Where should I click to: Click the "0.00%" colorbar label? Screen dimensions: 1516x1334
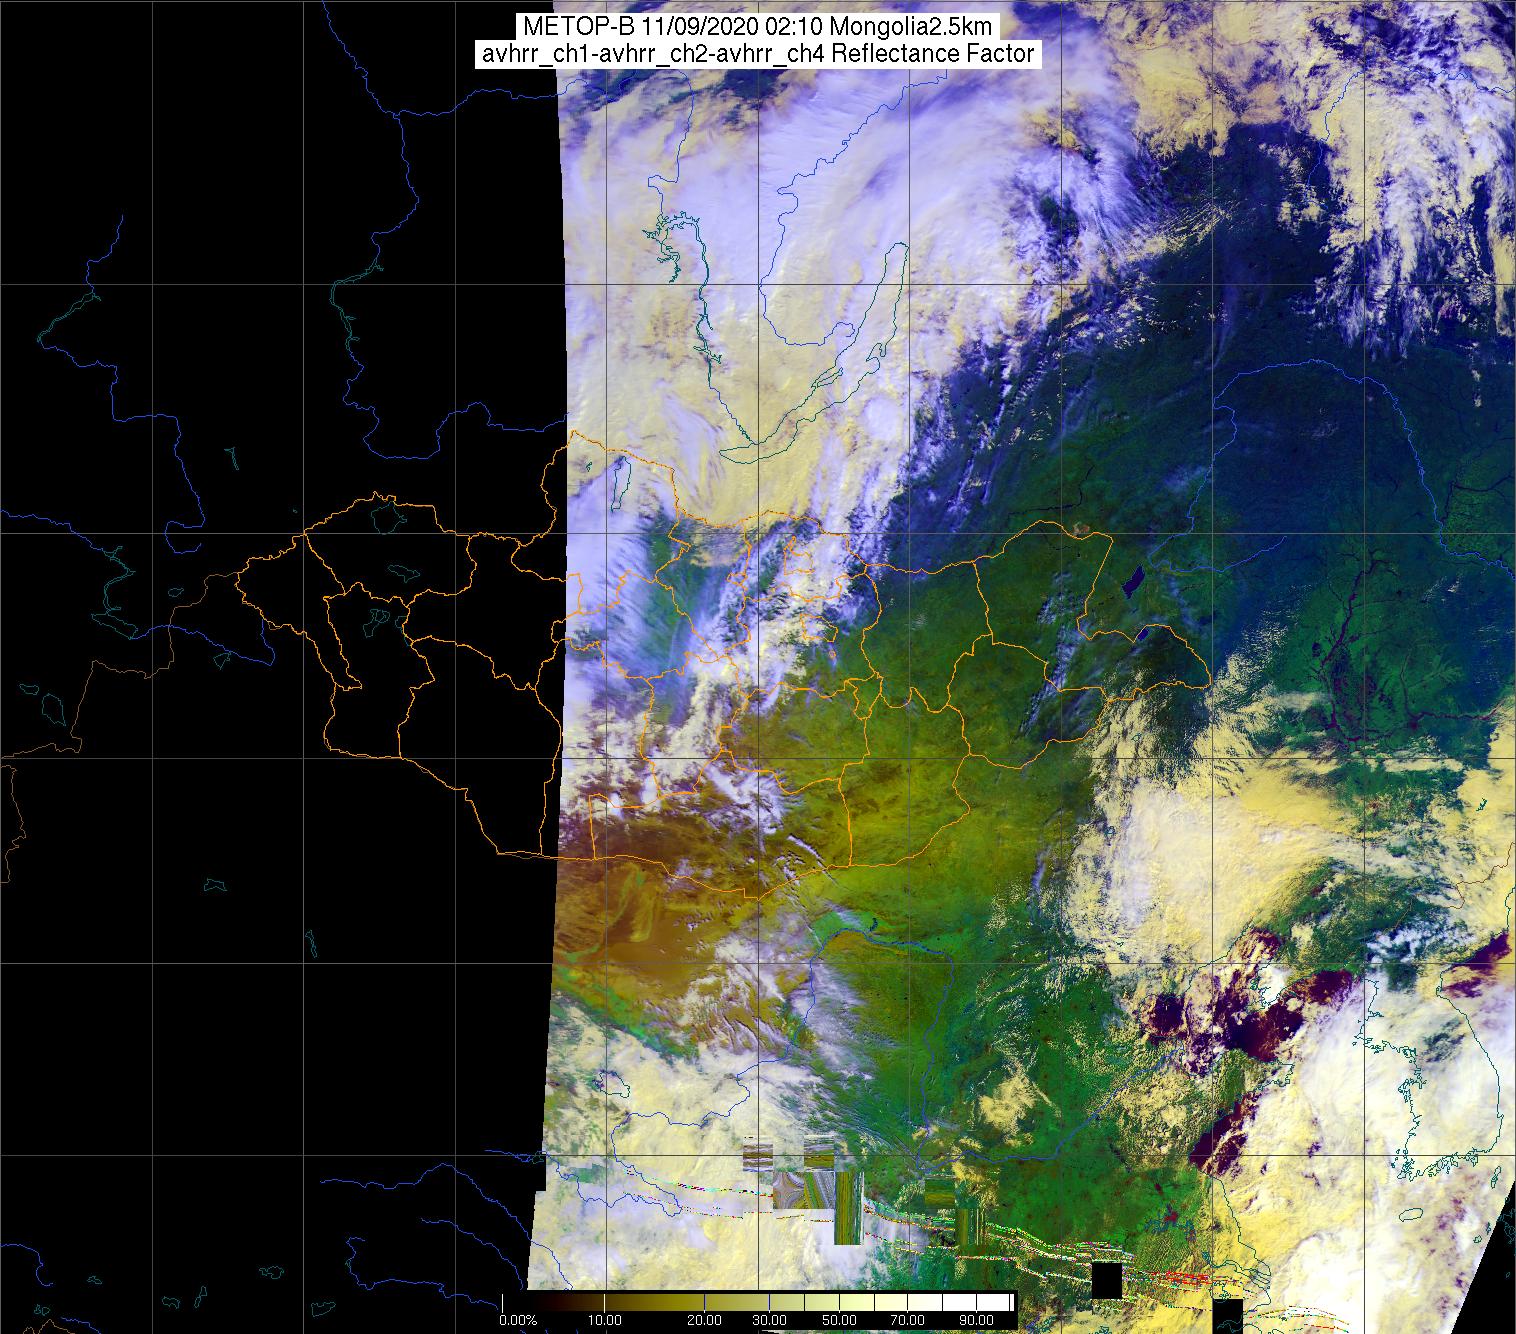coord(518,1322)
